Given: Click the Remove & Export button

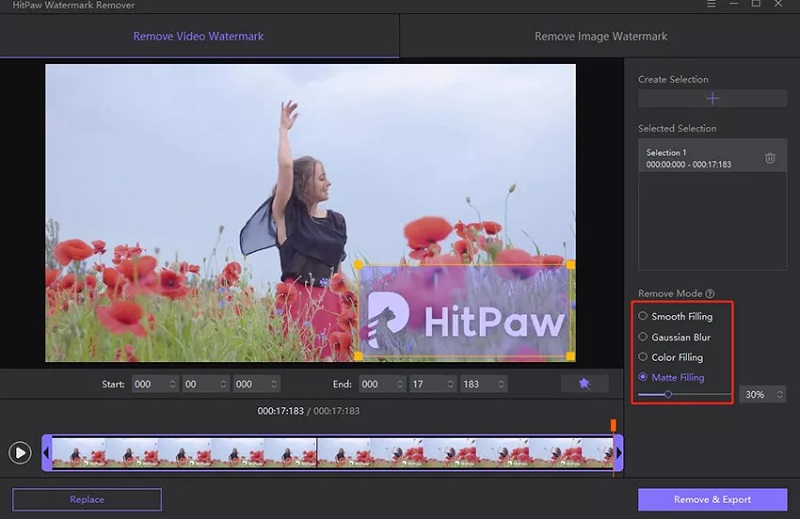Looking at the screenshot, I should 711,499.
